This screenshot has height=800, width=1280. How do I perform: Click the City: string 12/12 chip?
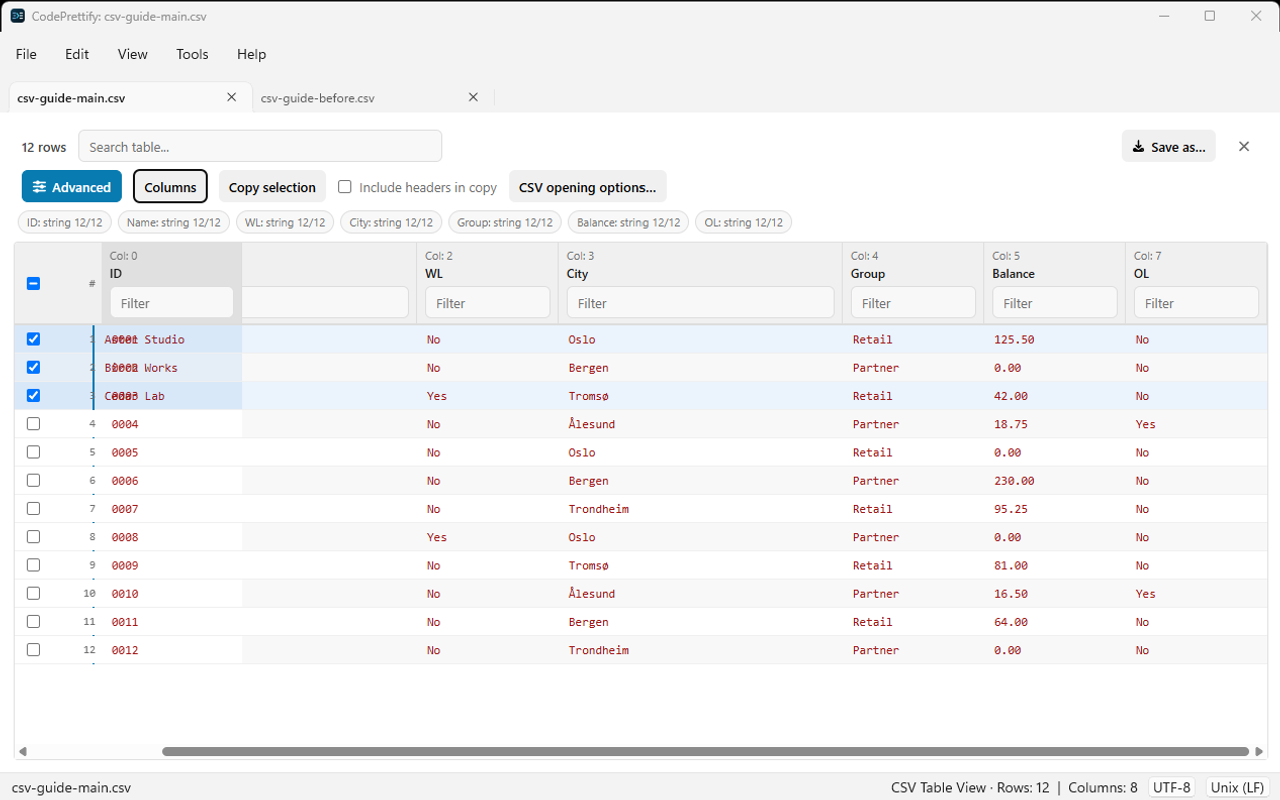coord(391,222)
